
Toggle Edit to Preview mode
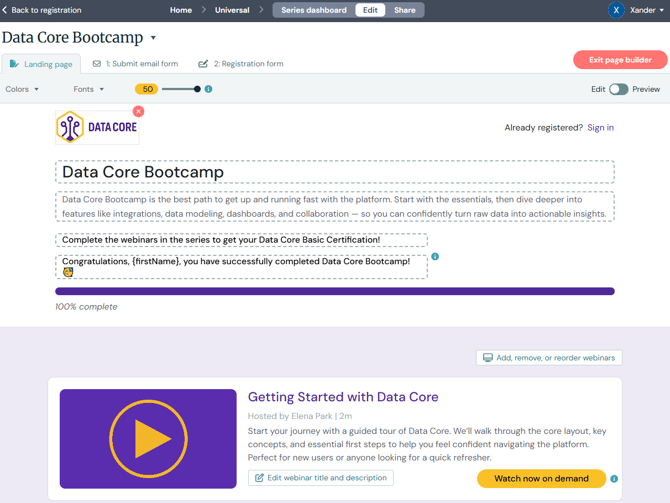(x=619, y=89)
